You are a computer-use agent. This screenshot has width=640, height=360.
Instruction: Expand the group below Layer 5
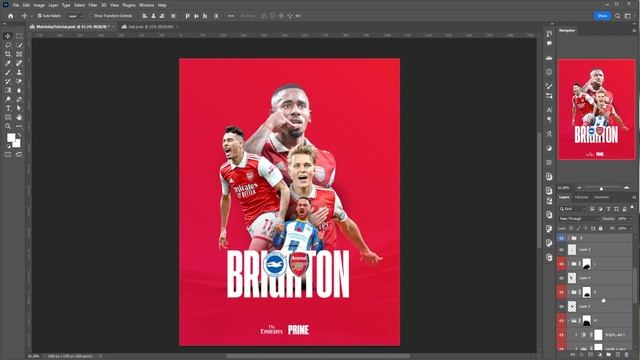(569, 264)
